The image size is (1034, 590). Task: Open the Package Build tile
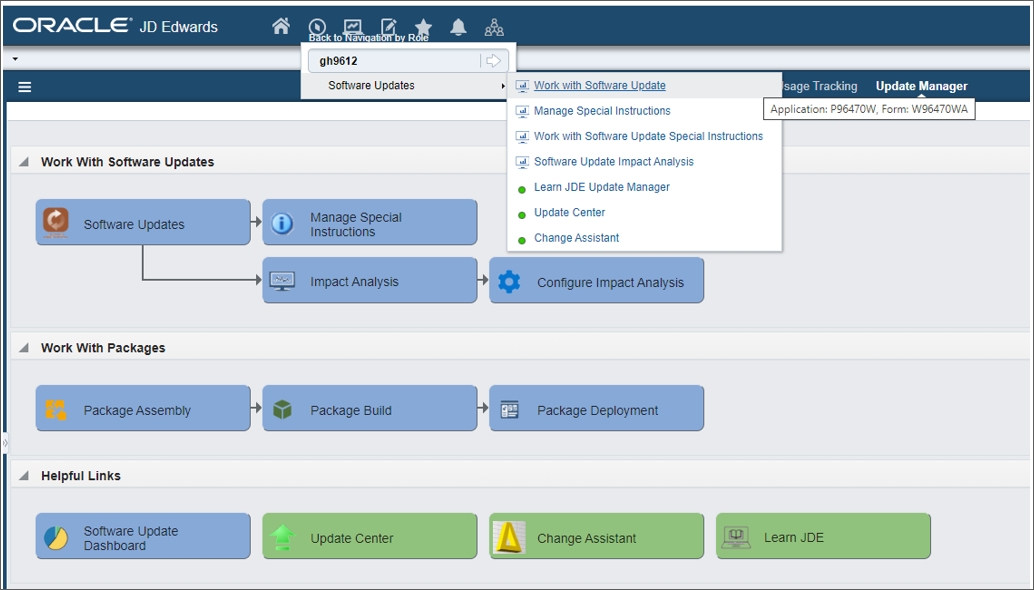pos(370,408)
